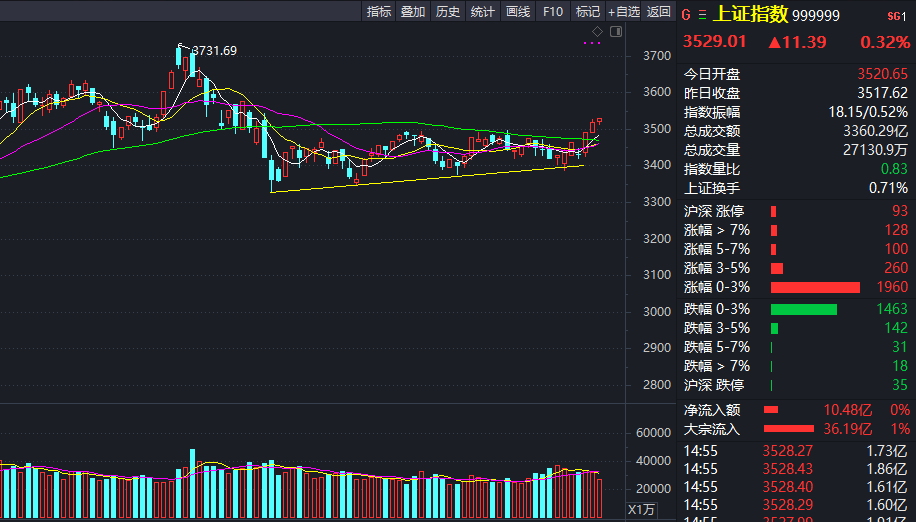Open the green list menu icon near 上证指数

701,15
